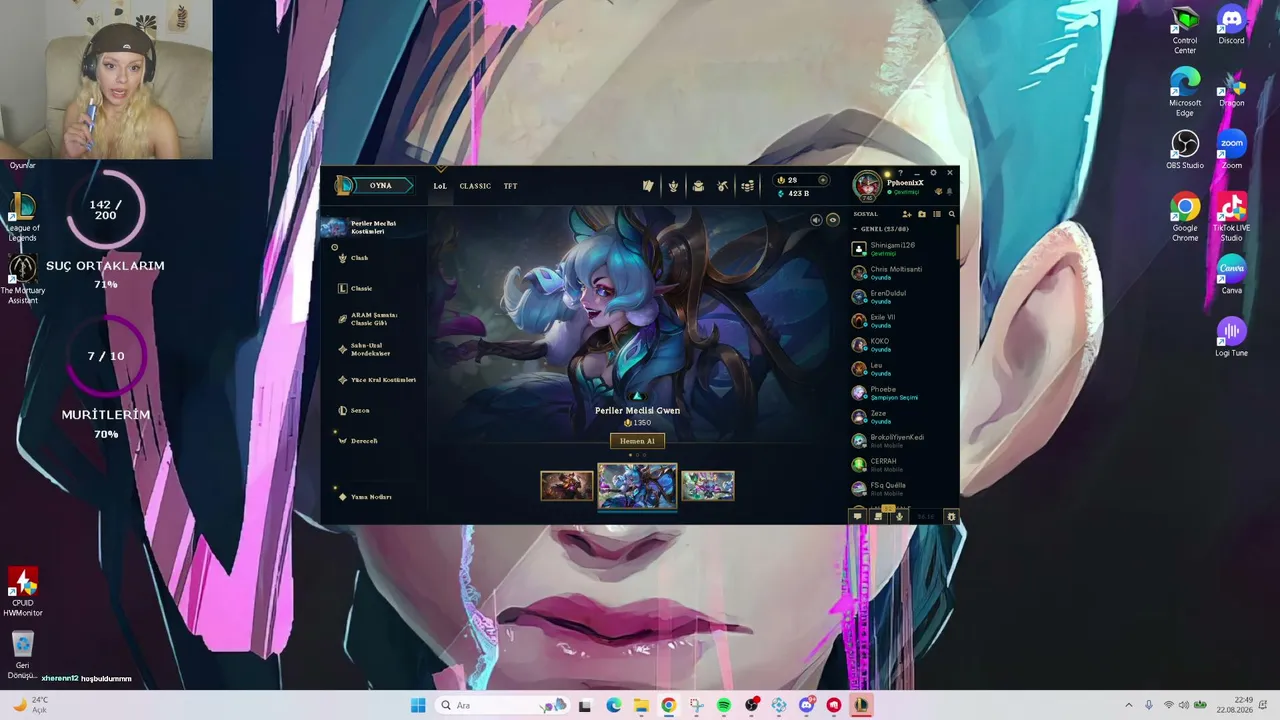The width and height of the screenshot is (1280, 720).
Task: Open the Clash trophy icon in top bar
Action: coord(673,186)
